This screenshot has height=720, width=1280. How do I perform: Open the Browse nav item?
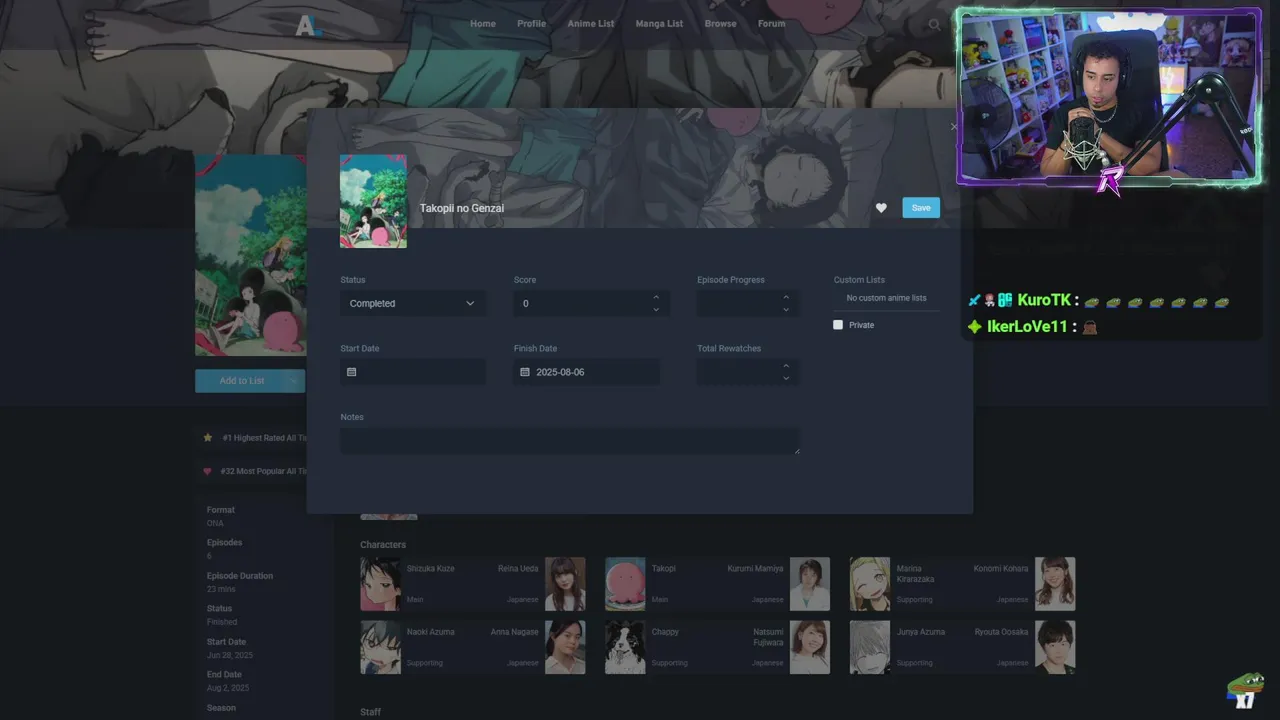[720, 24]
